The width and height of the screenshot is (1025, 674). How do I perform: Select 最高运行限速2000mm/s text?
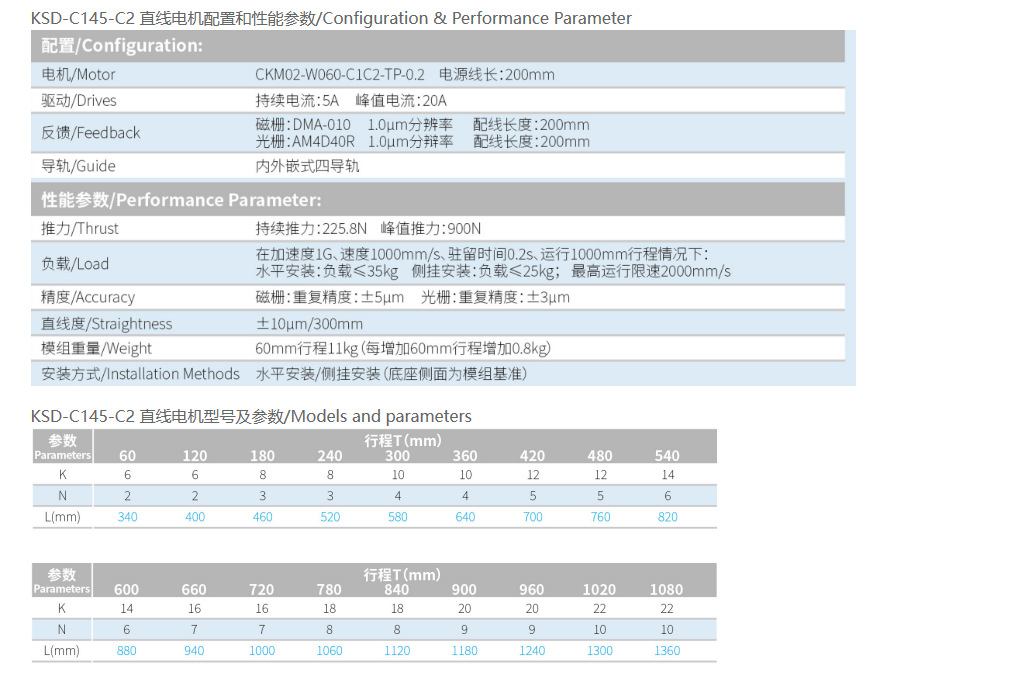pyautogui.click(x=651, y=271)
